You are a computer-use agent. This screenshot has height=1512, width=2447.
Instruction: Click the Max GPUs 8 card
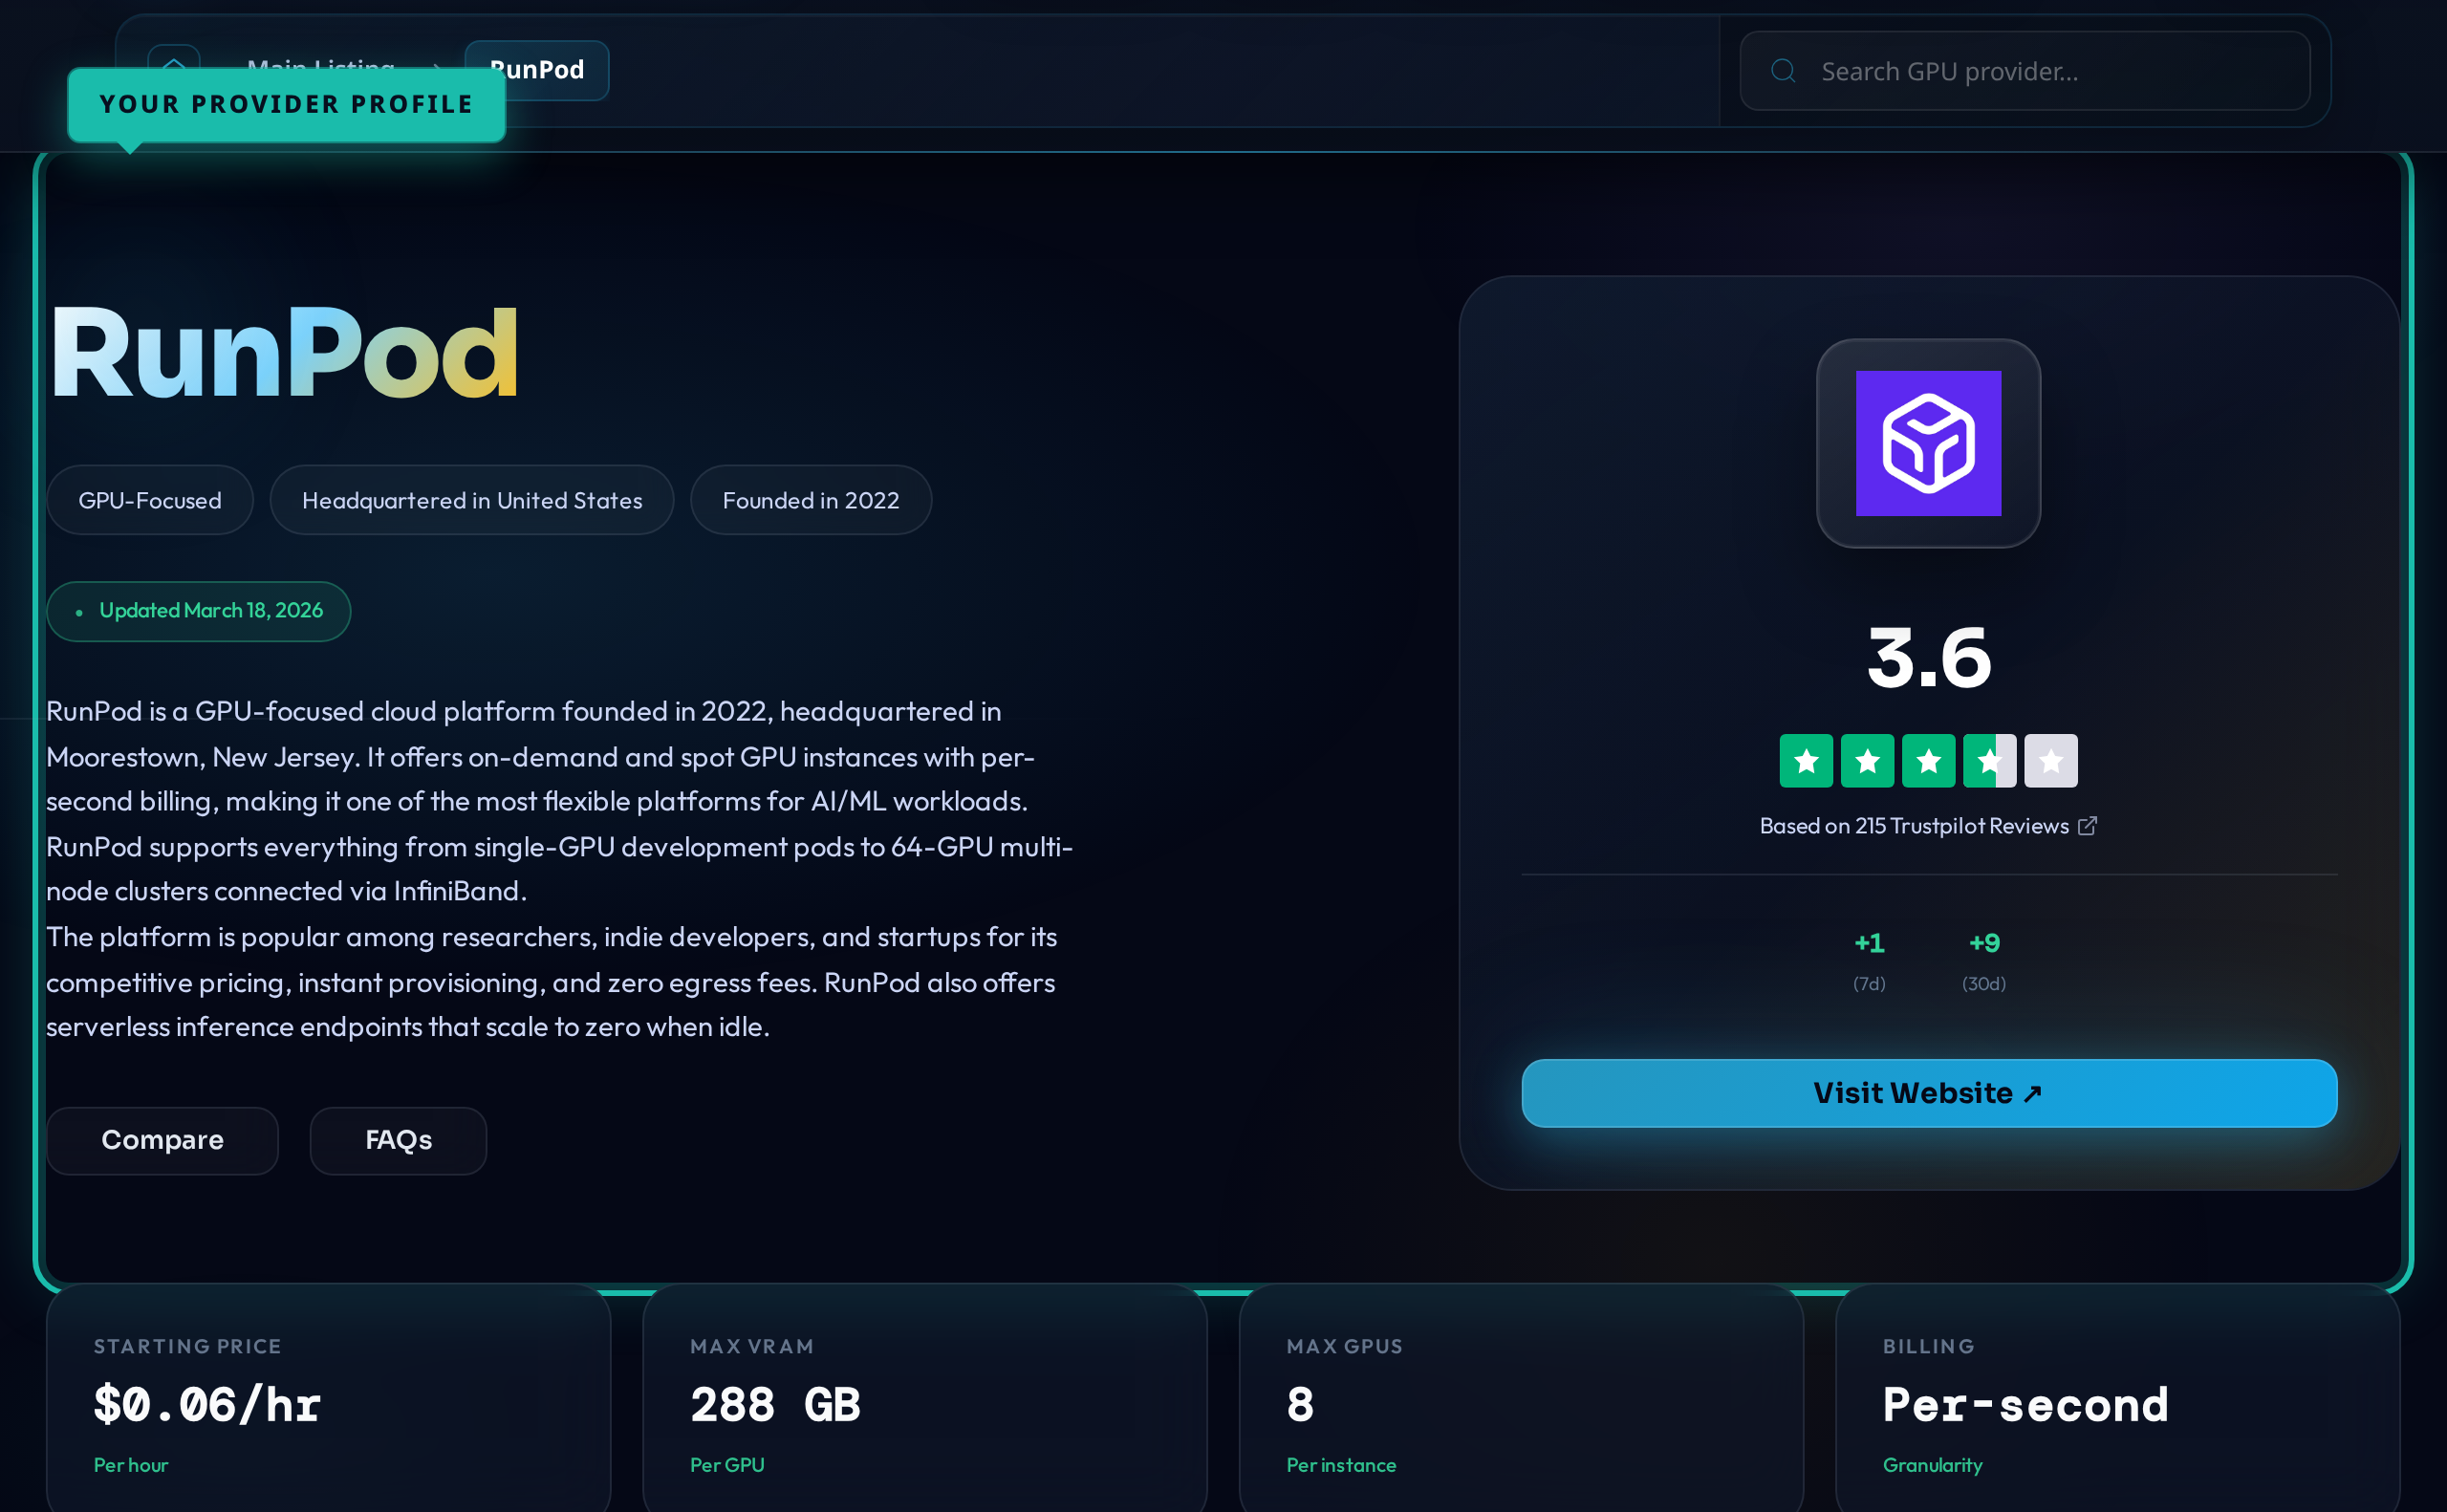tap(1521, 1400)
